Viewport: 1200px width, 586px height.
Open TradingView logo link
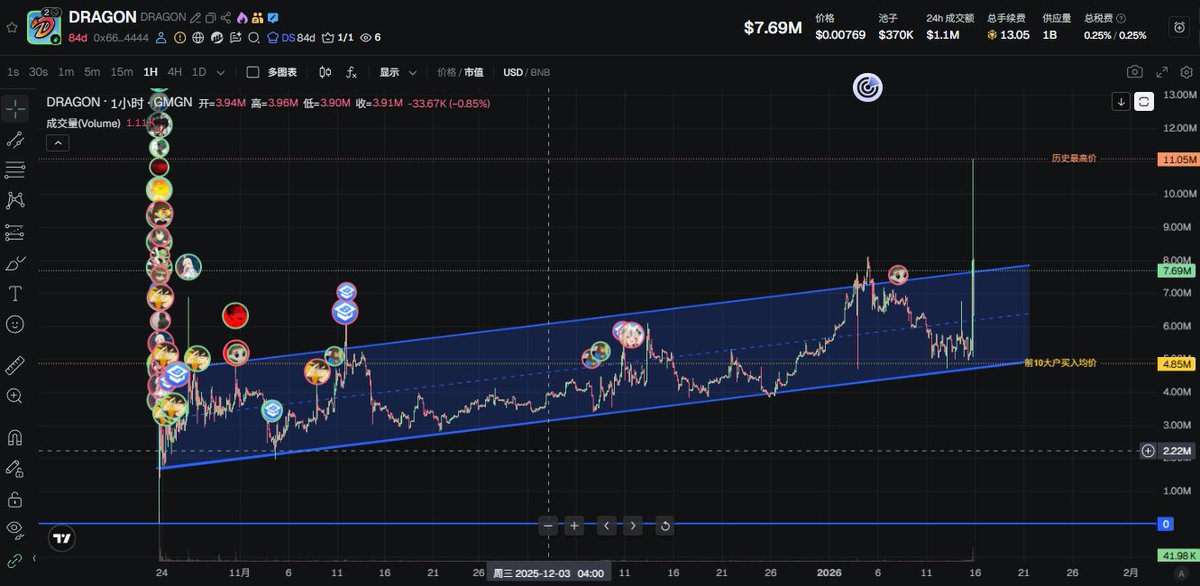click(62, 538)
